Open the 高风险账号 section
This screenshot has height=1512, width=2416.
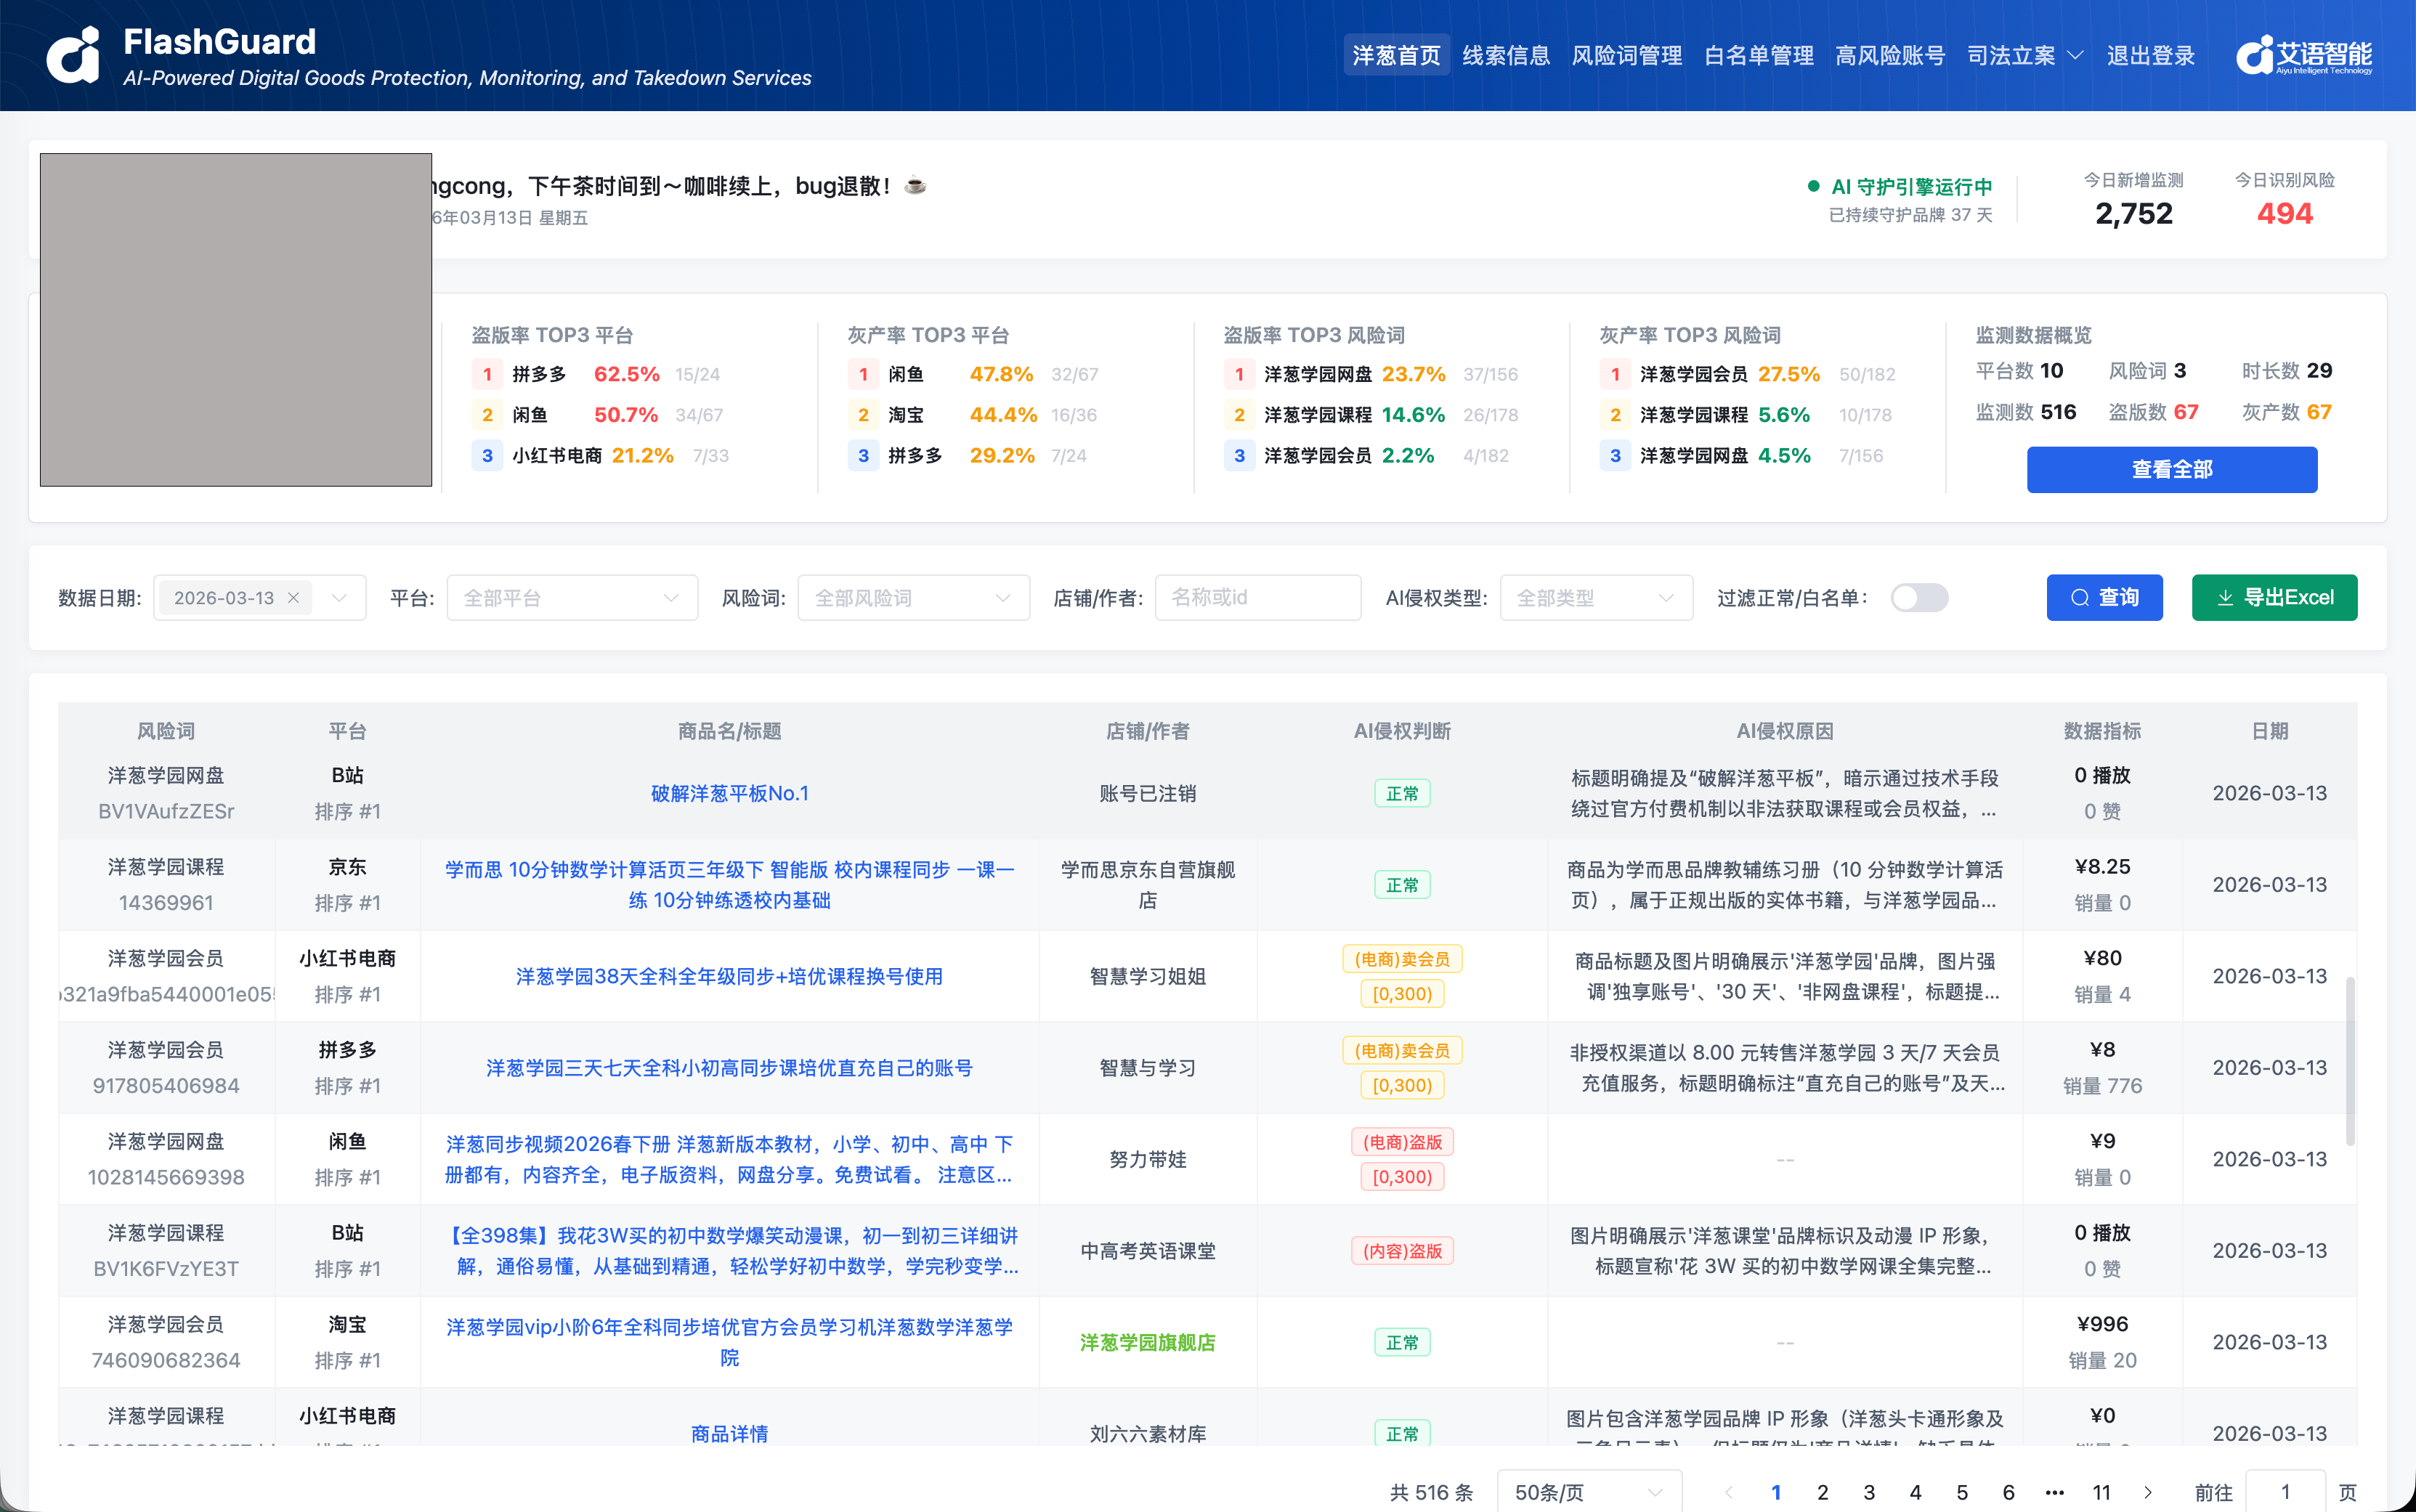click(1889, 56)
